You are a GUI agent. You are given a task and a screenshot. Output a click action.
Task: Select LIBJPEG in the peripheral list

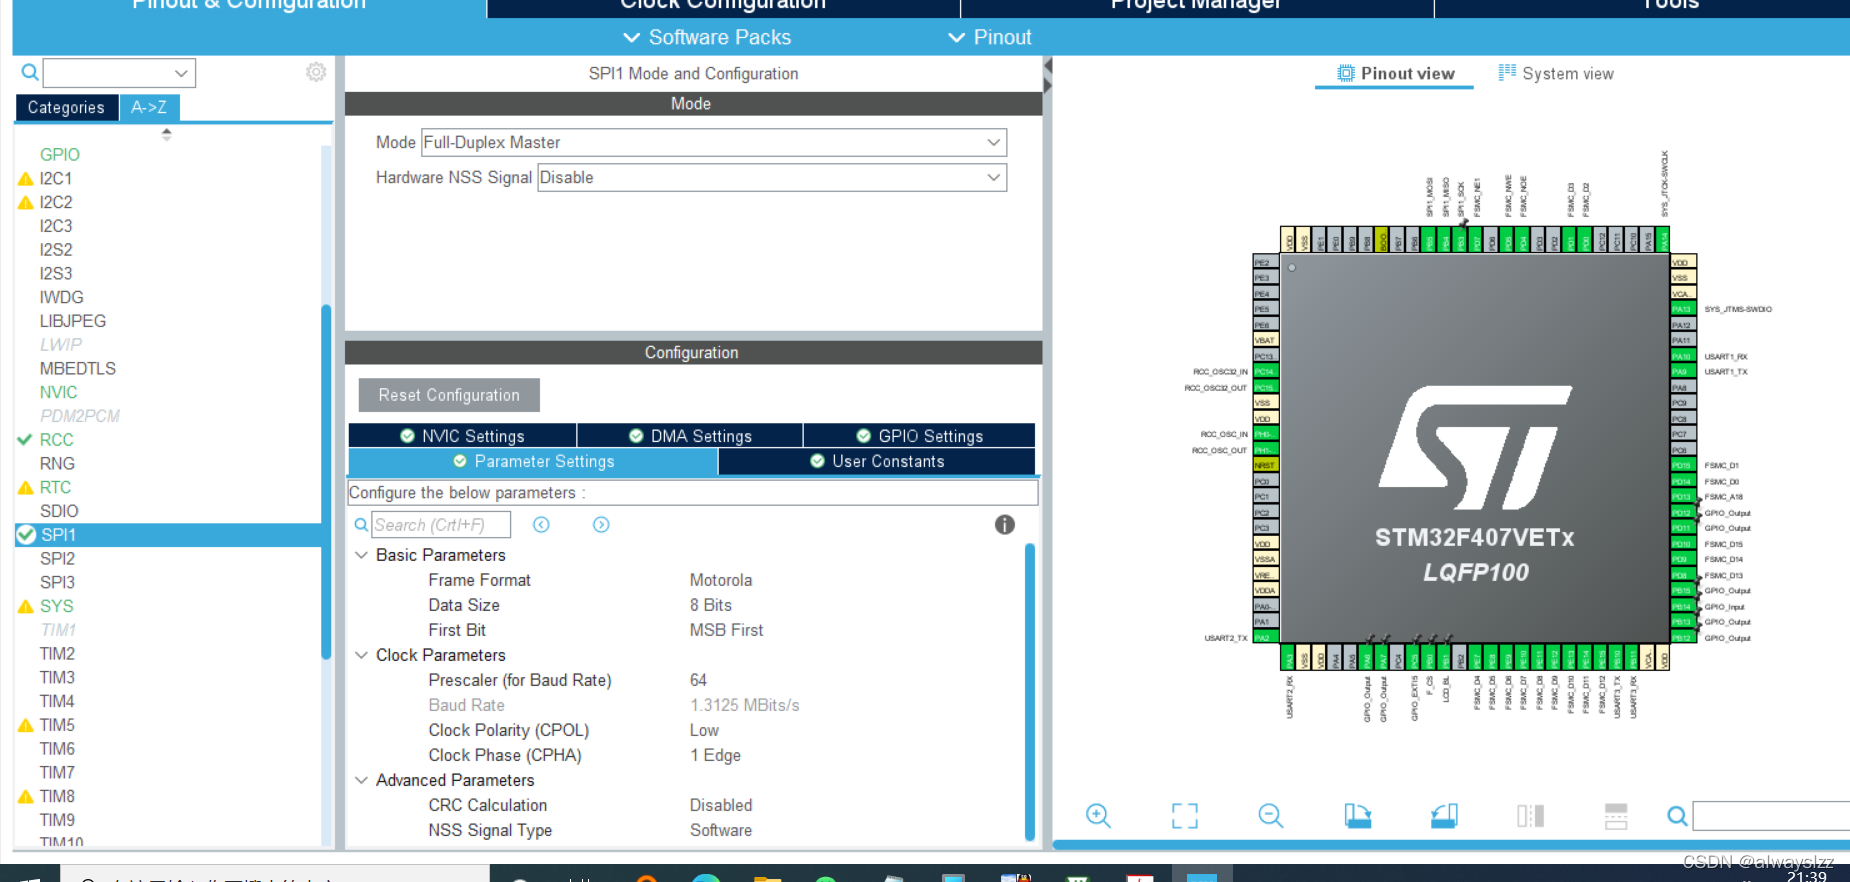tap(72, 322)
